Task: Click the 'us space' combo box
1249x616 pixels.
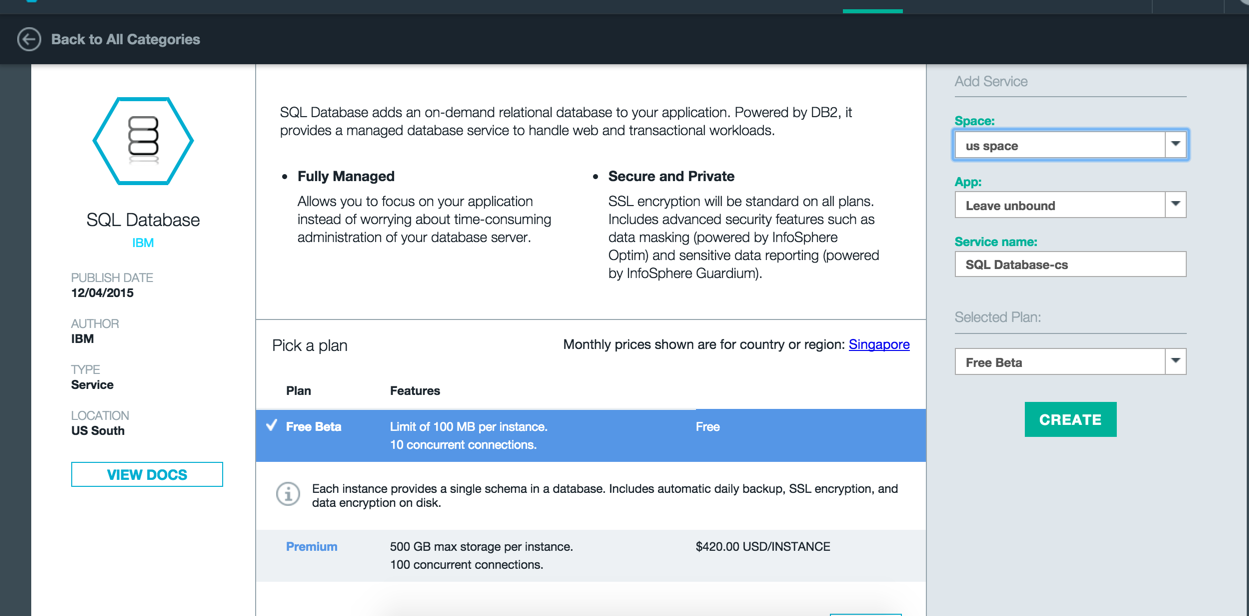Action: click(x=1070, y=145)
